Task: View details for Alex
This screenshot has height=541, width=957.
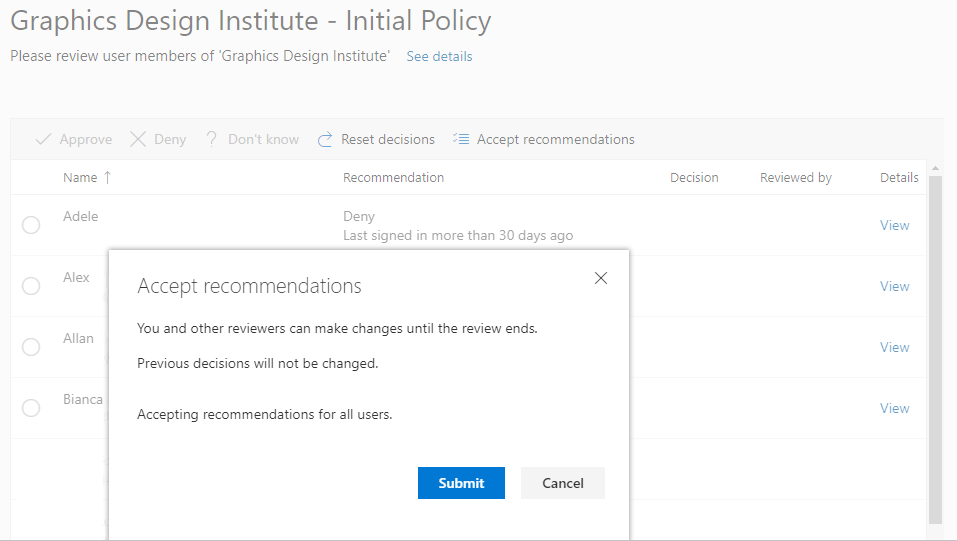Action: click(894, 286)
